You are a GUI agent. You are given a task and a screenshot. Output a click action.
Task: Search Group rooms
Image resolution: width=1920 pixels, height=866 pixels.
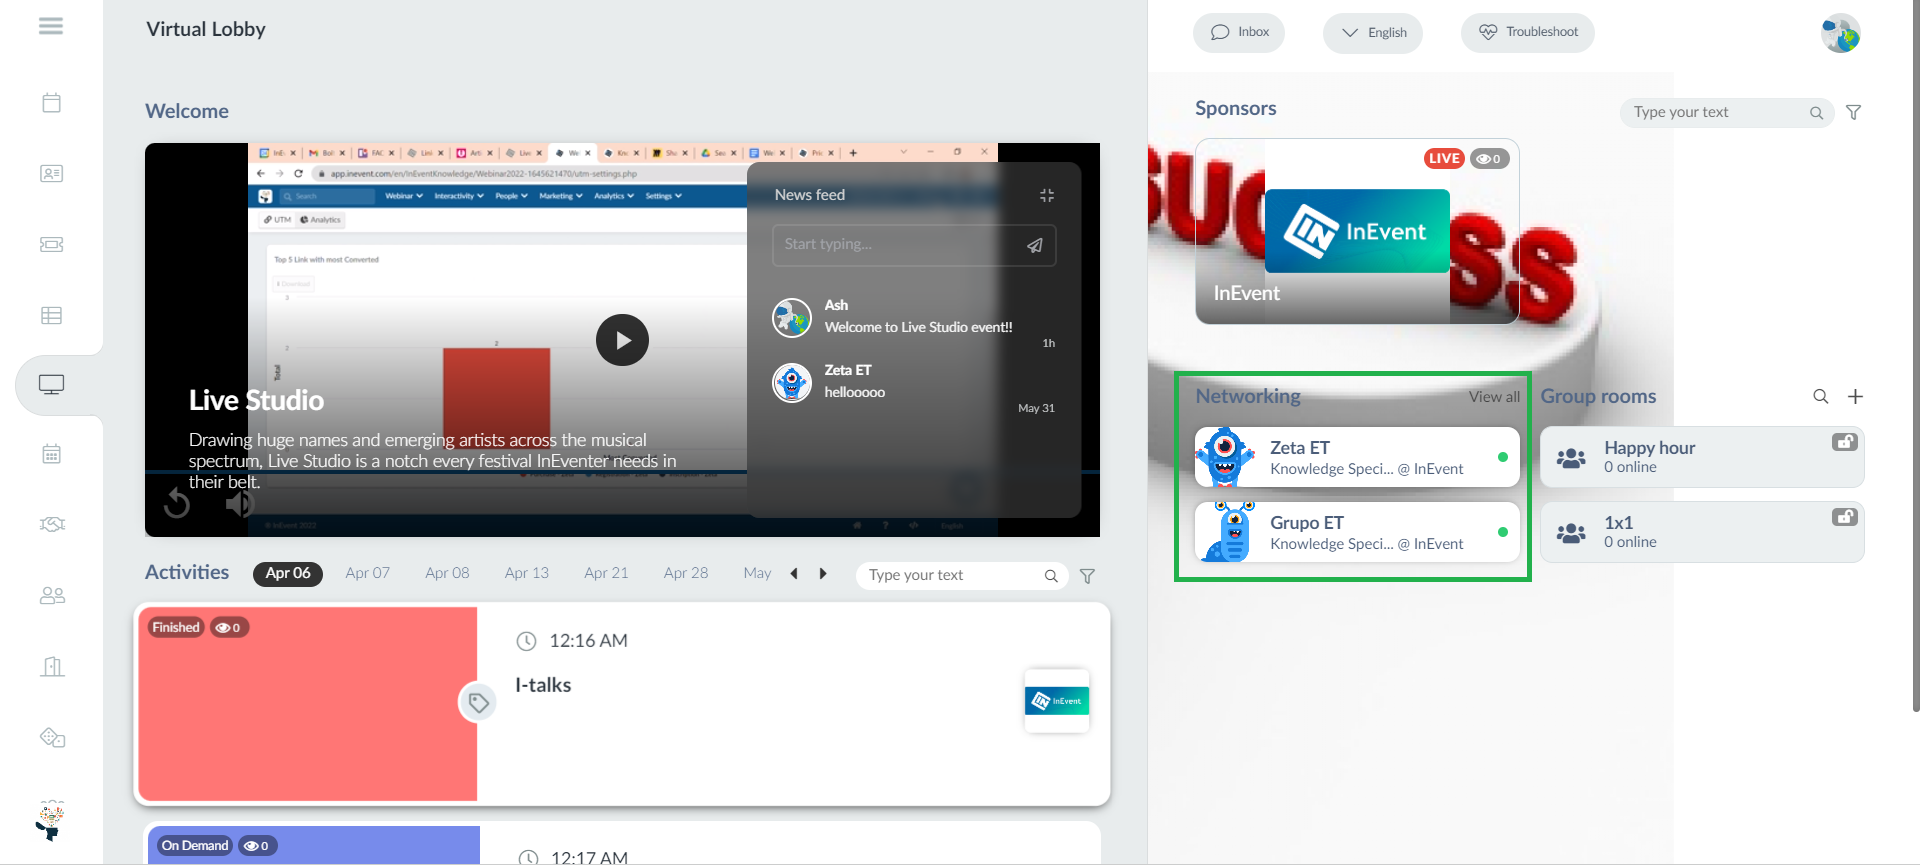[x=1821, y=397]
